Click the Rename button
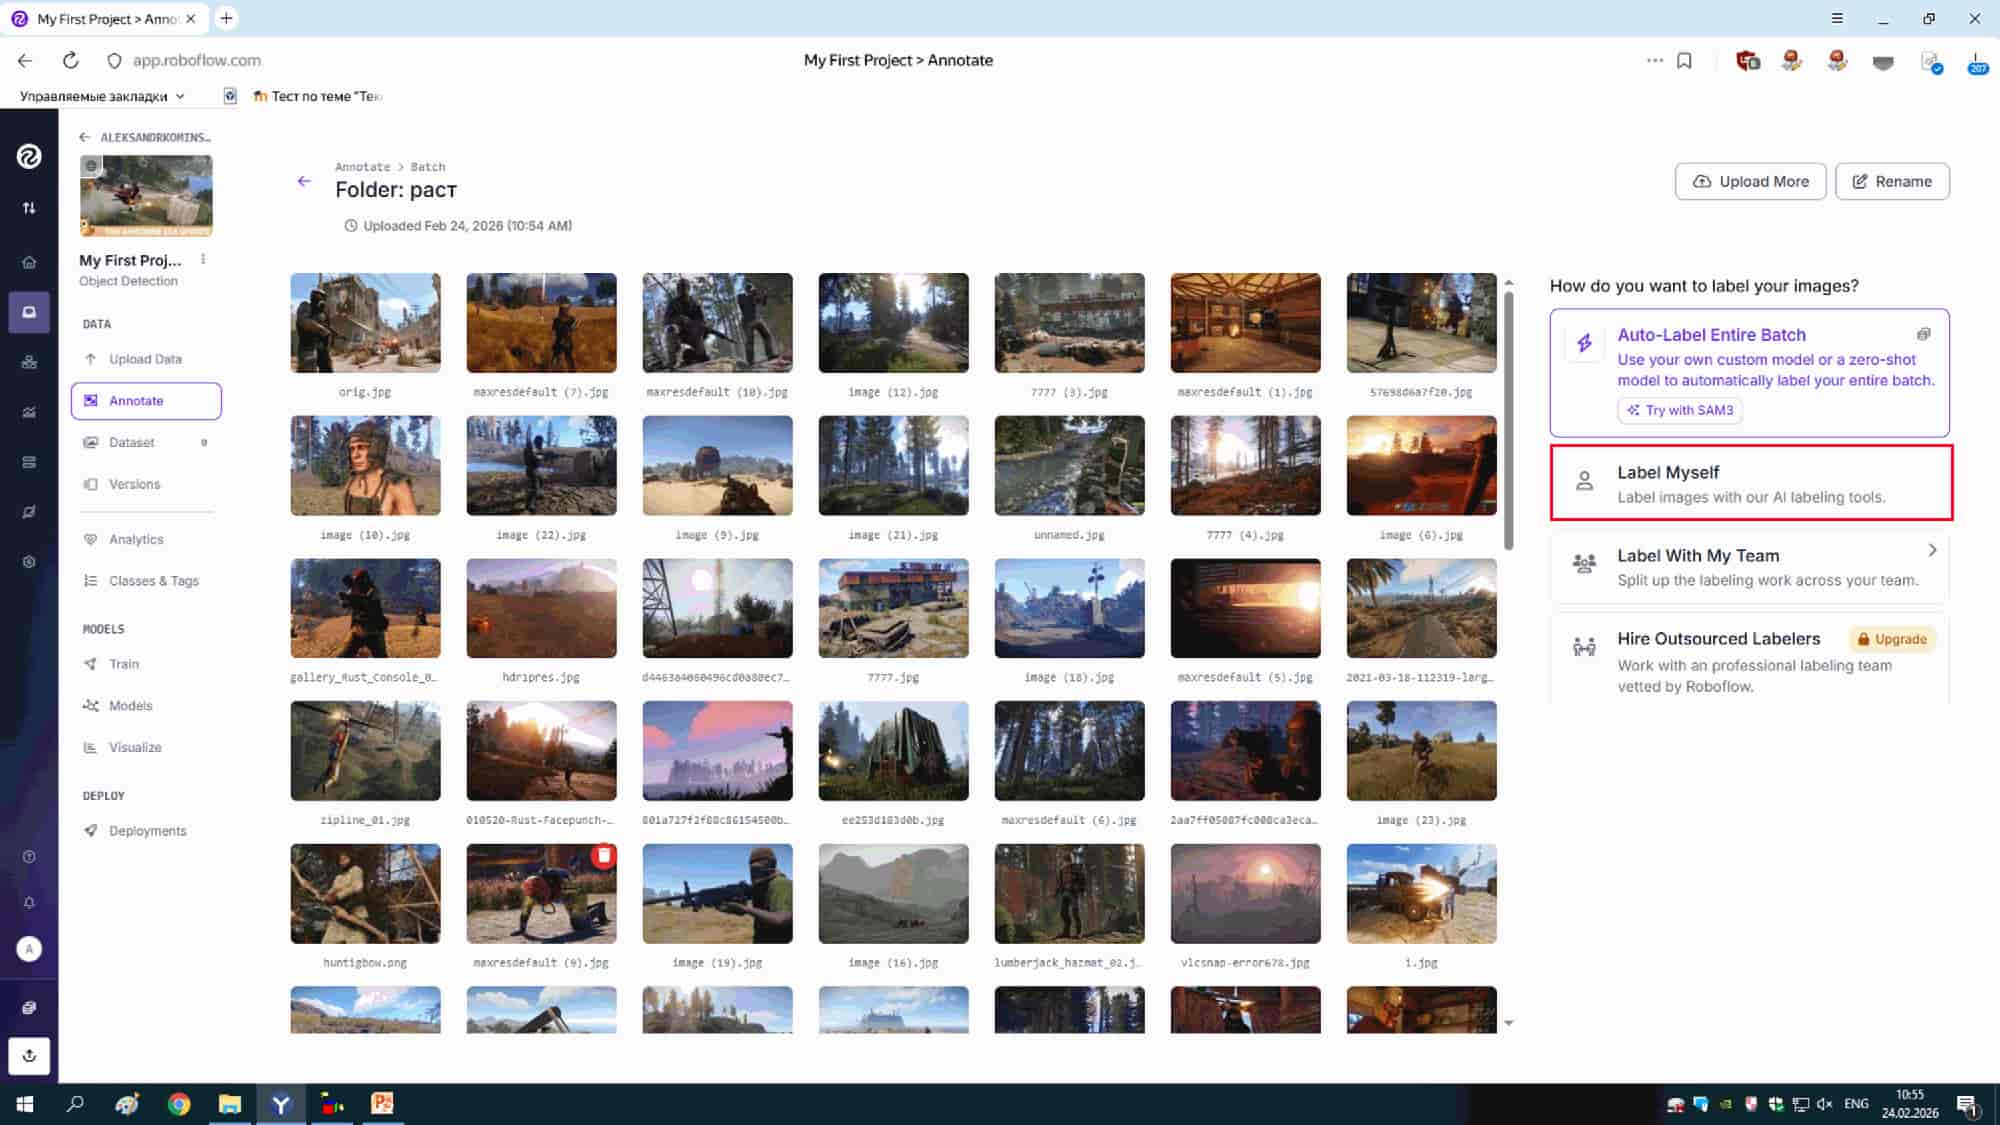2000x1125 pixels. click(x=1892, y=181)
